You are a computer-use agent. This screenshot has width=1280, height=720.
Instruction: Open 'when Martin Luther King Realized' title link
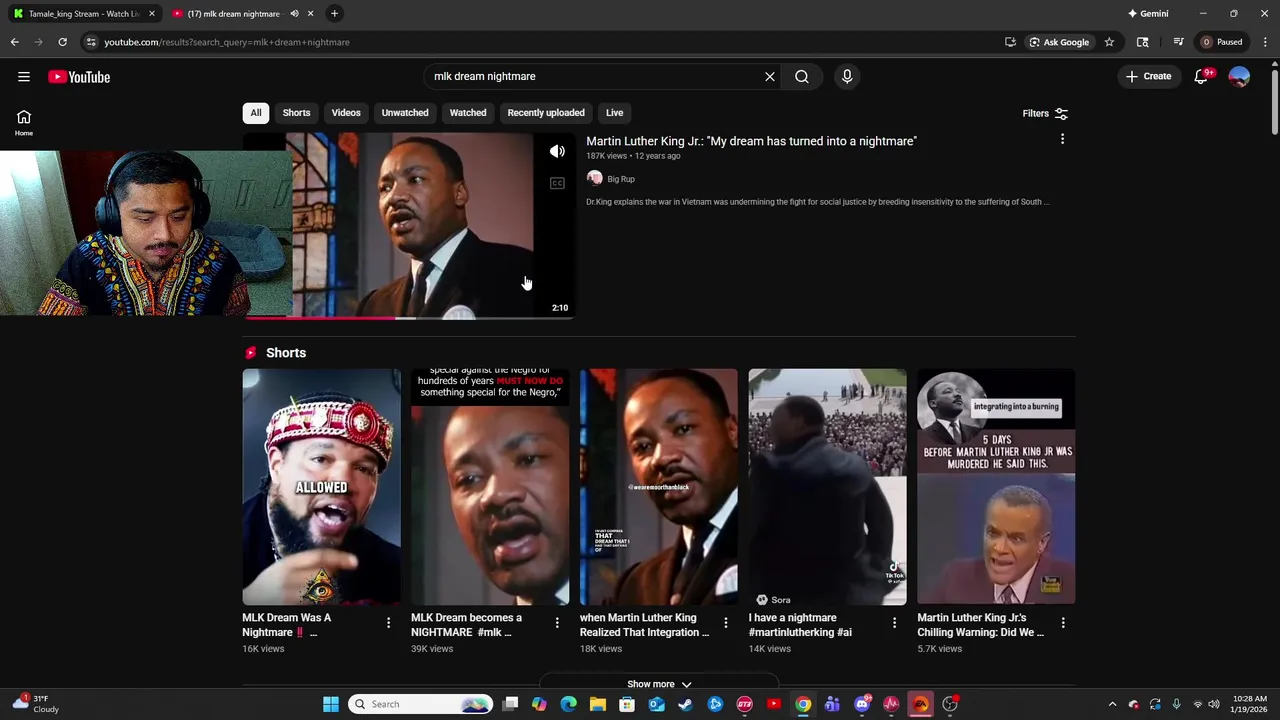point(644,625)
